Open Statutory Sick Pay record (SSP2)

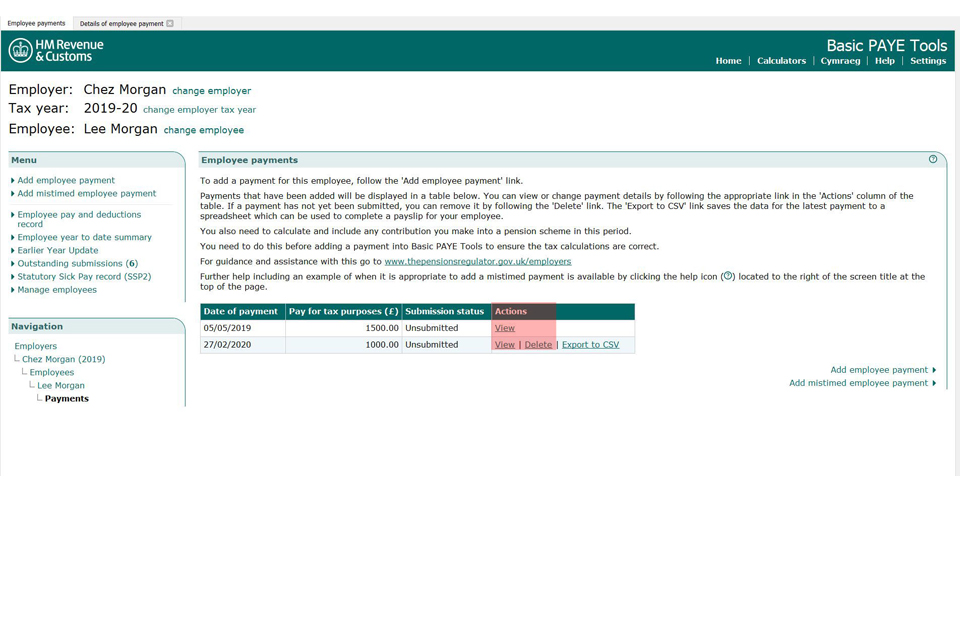click(x=84, y=276)
